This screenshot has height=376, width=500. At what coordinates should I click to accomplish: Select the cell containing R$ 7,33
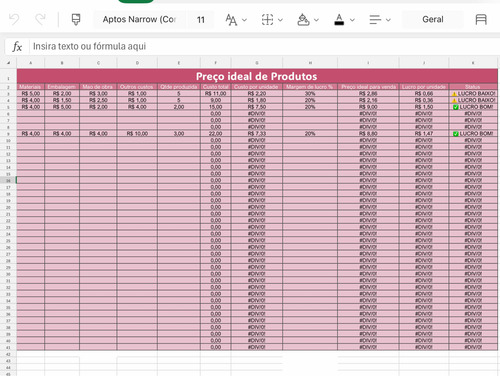[257, 134]
